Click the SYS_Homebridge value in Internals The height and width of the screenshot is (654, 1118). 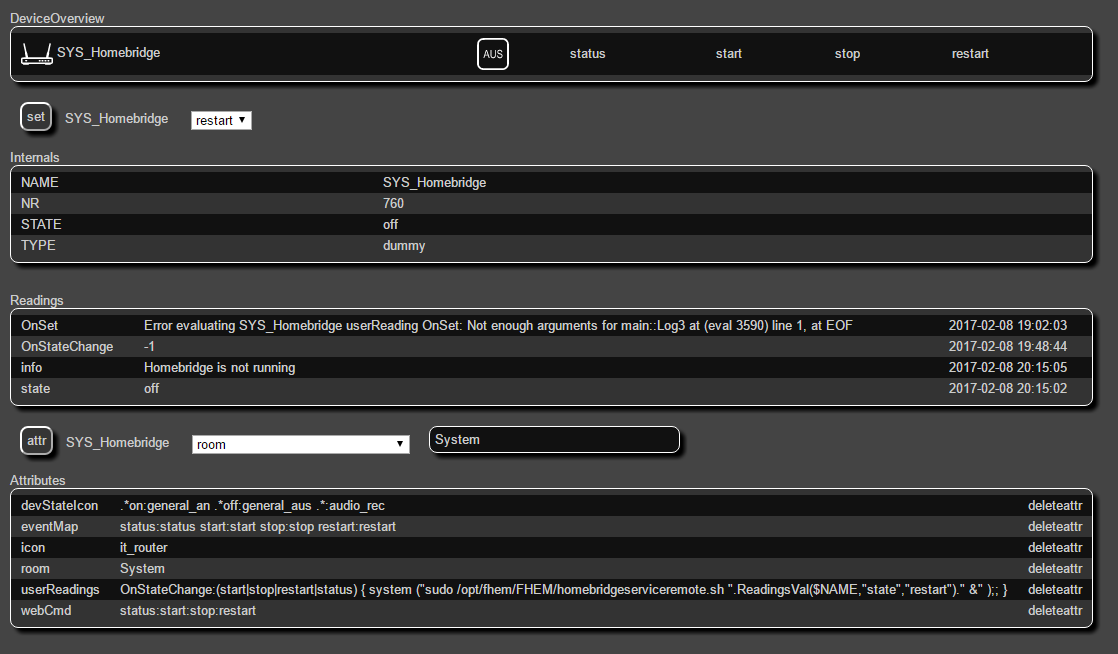pyautogui.click(x=434, y=183)
